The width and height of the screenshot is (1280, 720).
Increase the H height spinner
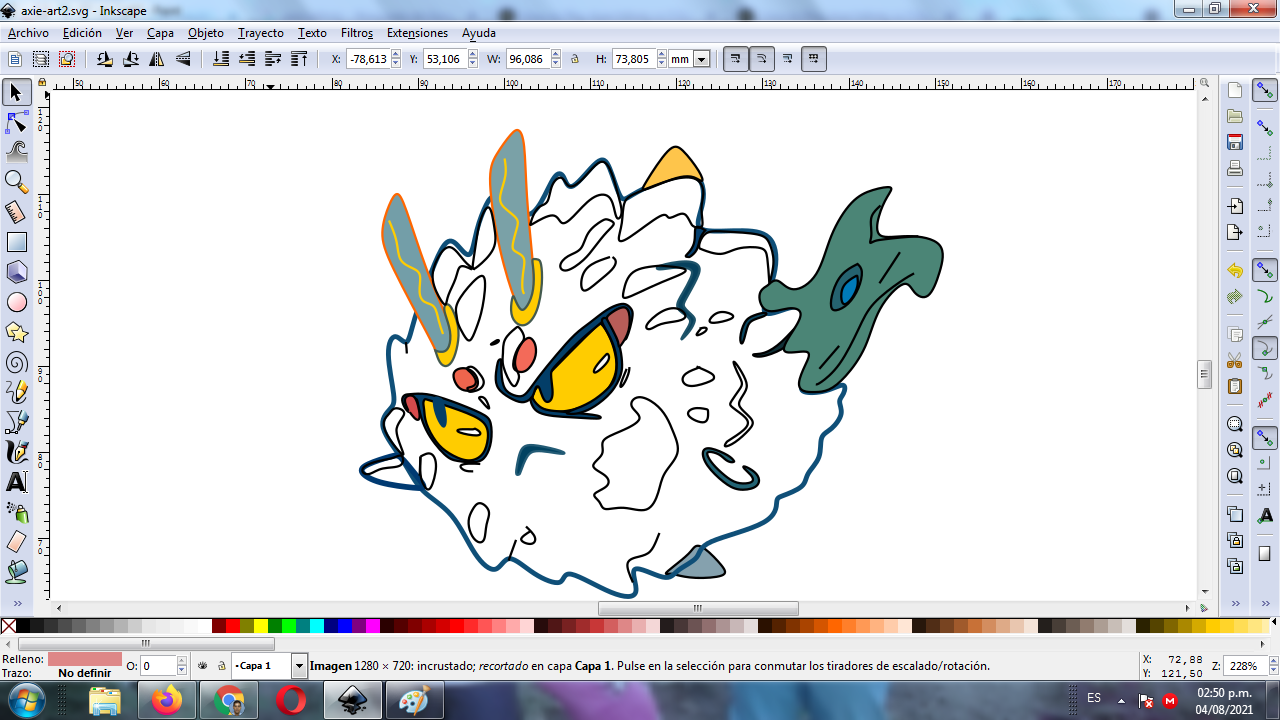click(x=660, y=54)
